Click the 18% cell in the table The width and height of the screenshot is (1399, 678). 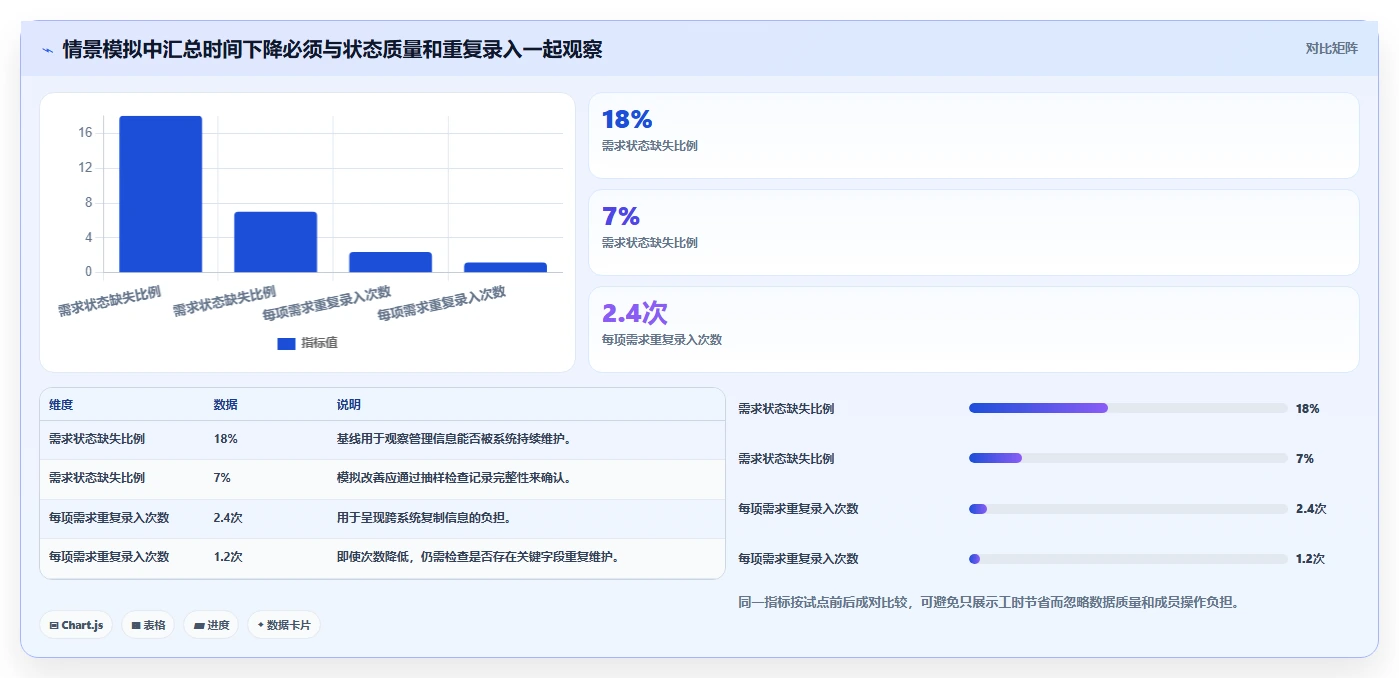pyautogui.click(x=226, y=439)
